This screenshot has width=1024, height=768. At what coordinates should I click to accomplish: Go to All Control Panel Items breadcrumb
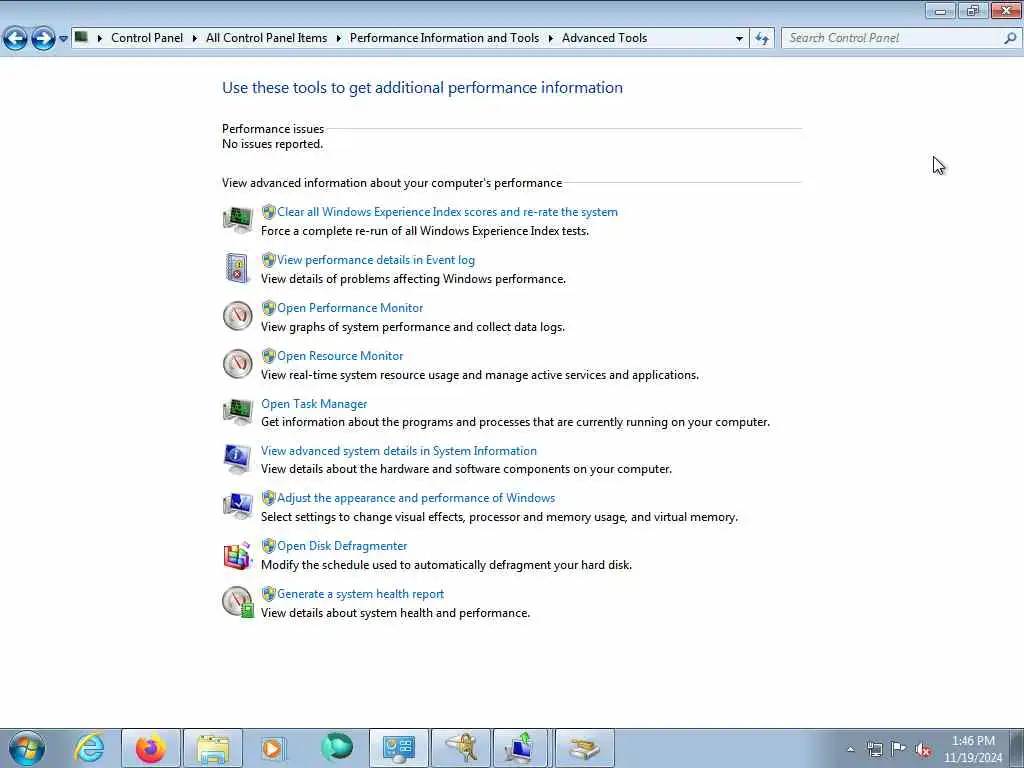(266, 38)
